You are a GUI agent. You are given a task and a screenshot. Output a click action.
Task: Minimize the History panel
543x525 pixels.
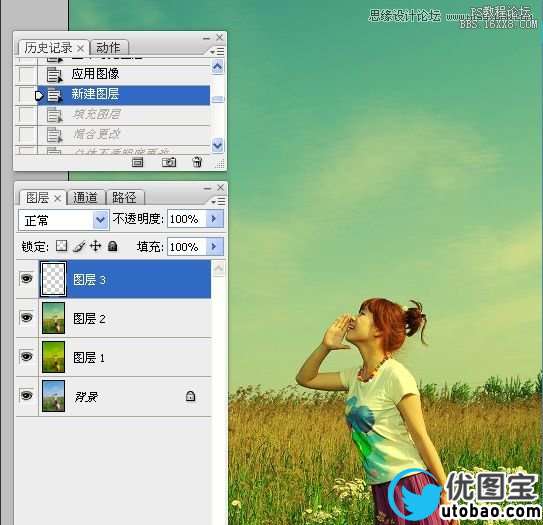click(x=206, y=38)
